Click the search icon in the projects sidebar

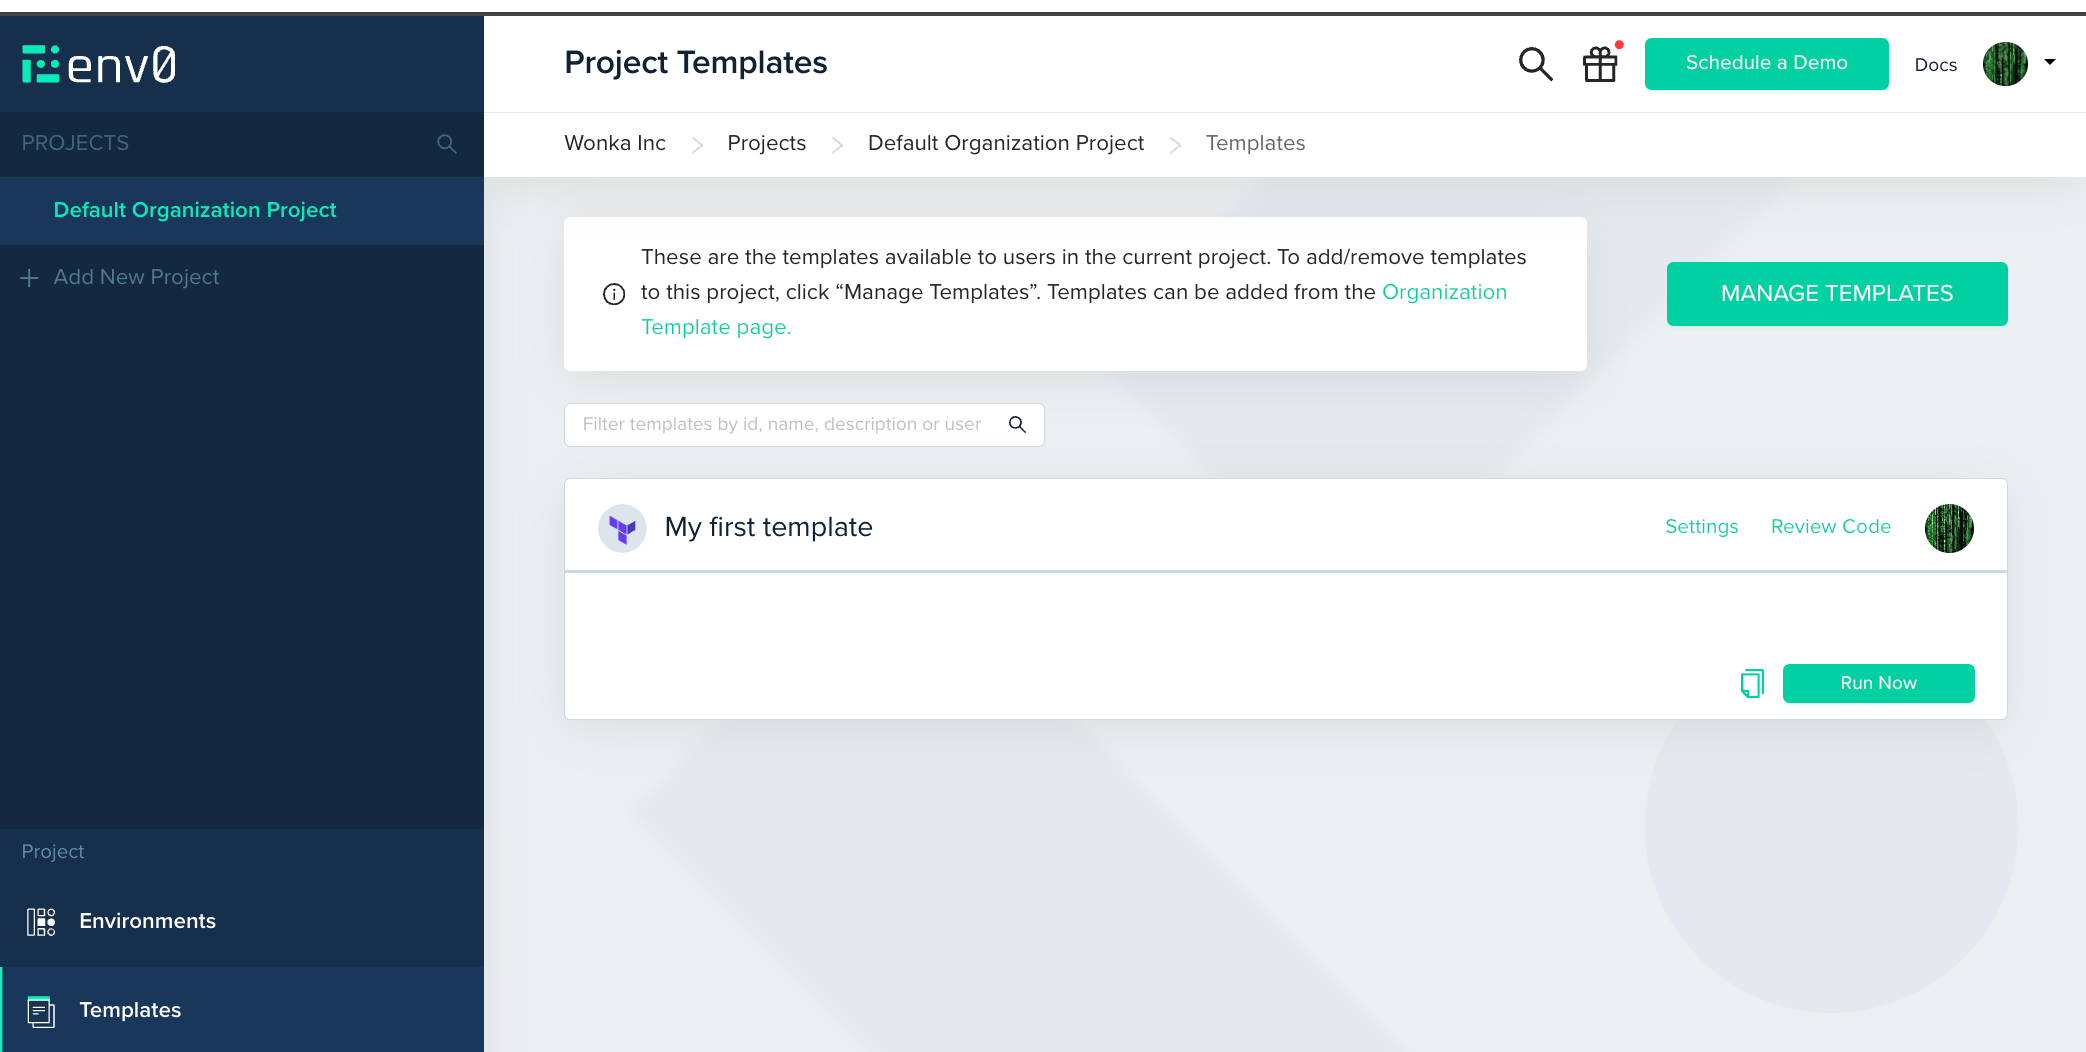pos(446,143)
